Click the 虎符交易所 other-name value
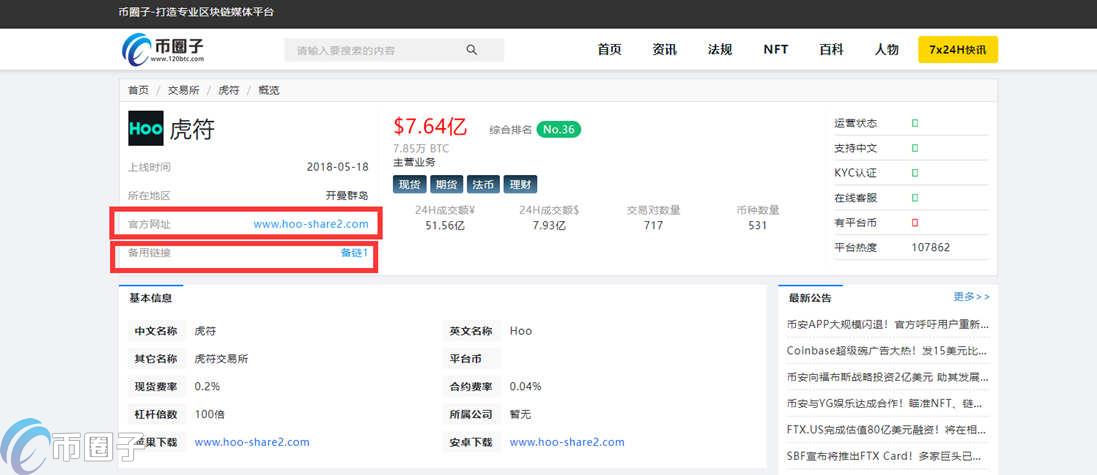The height and width of the screenshot is (475, 1097). coord(221,359)
